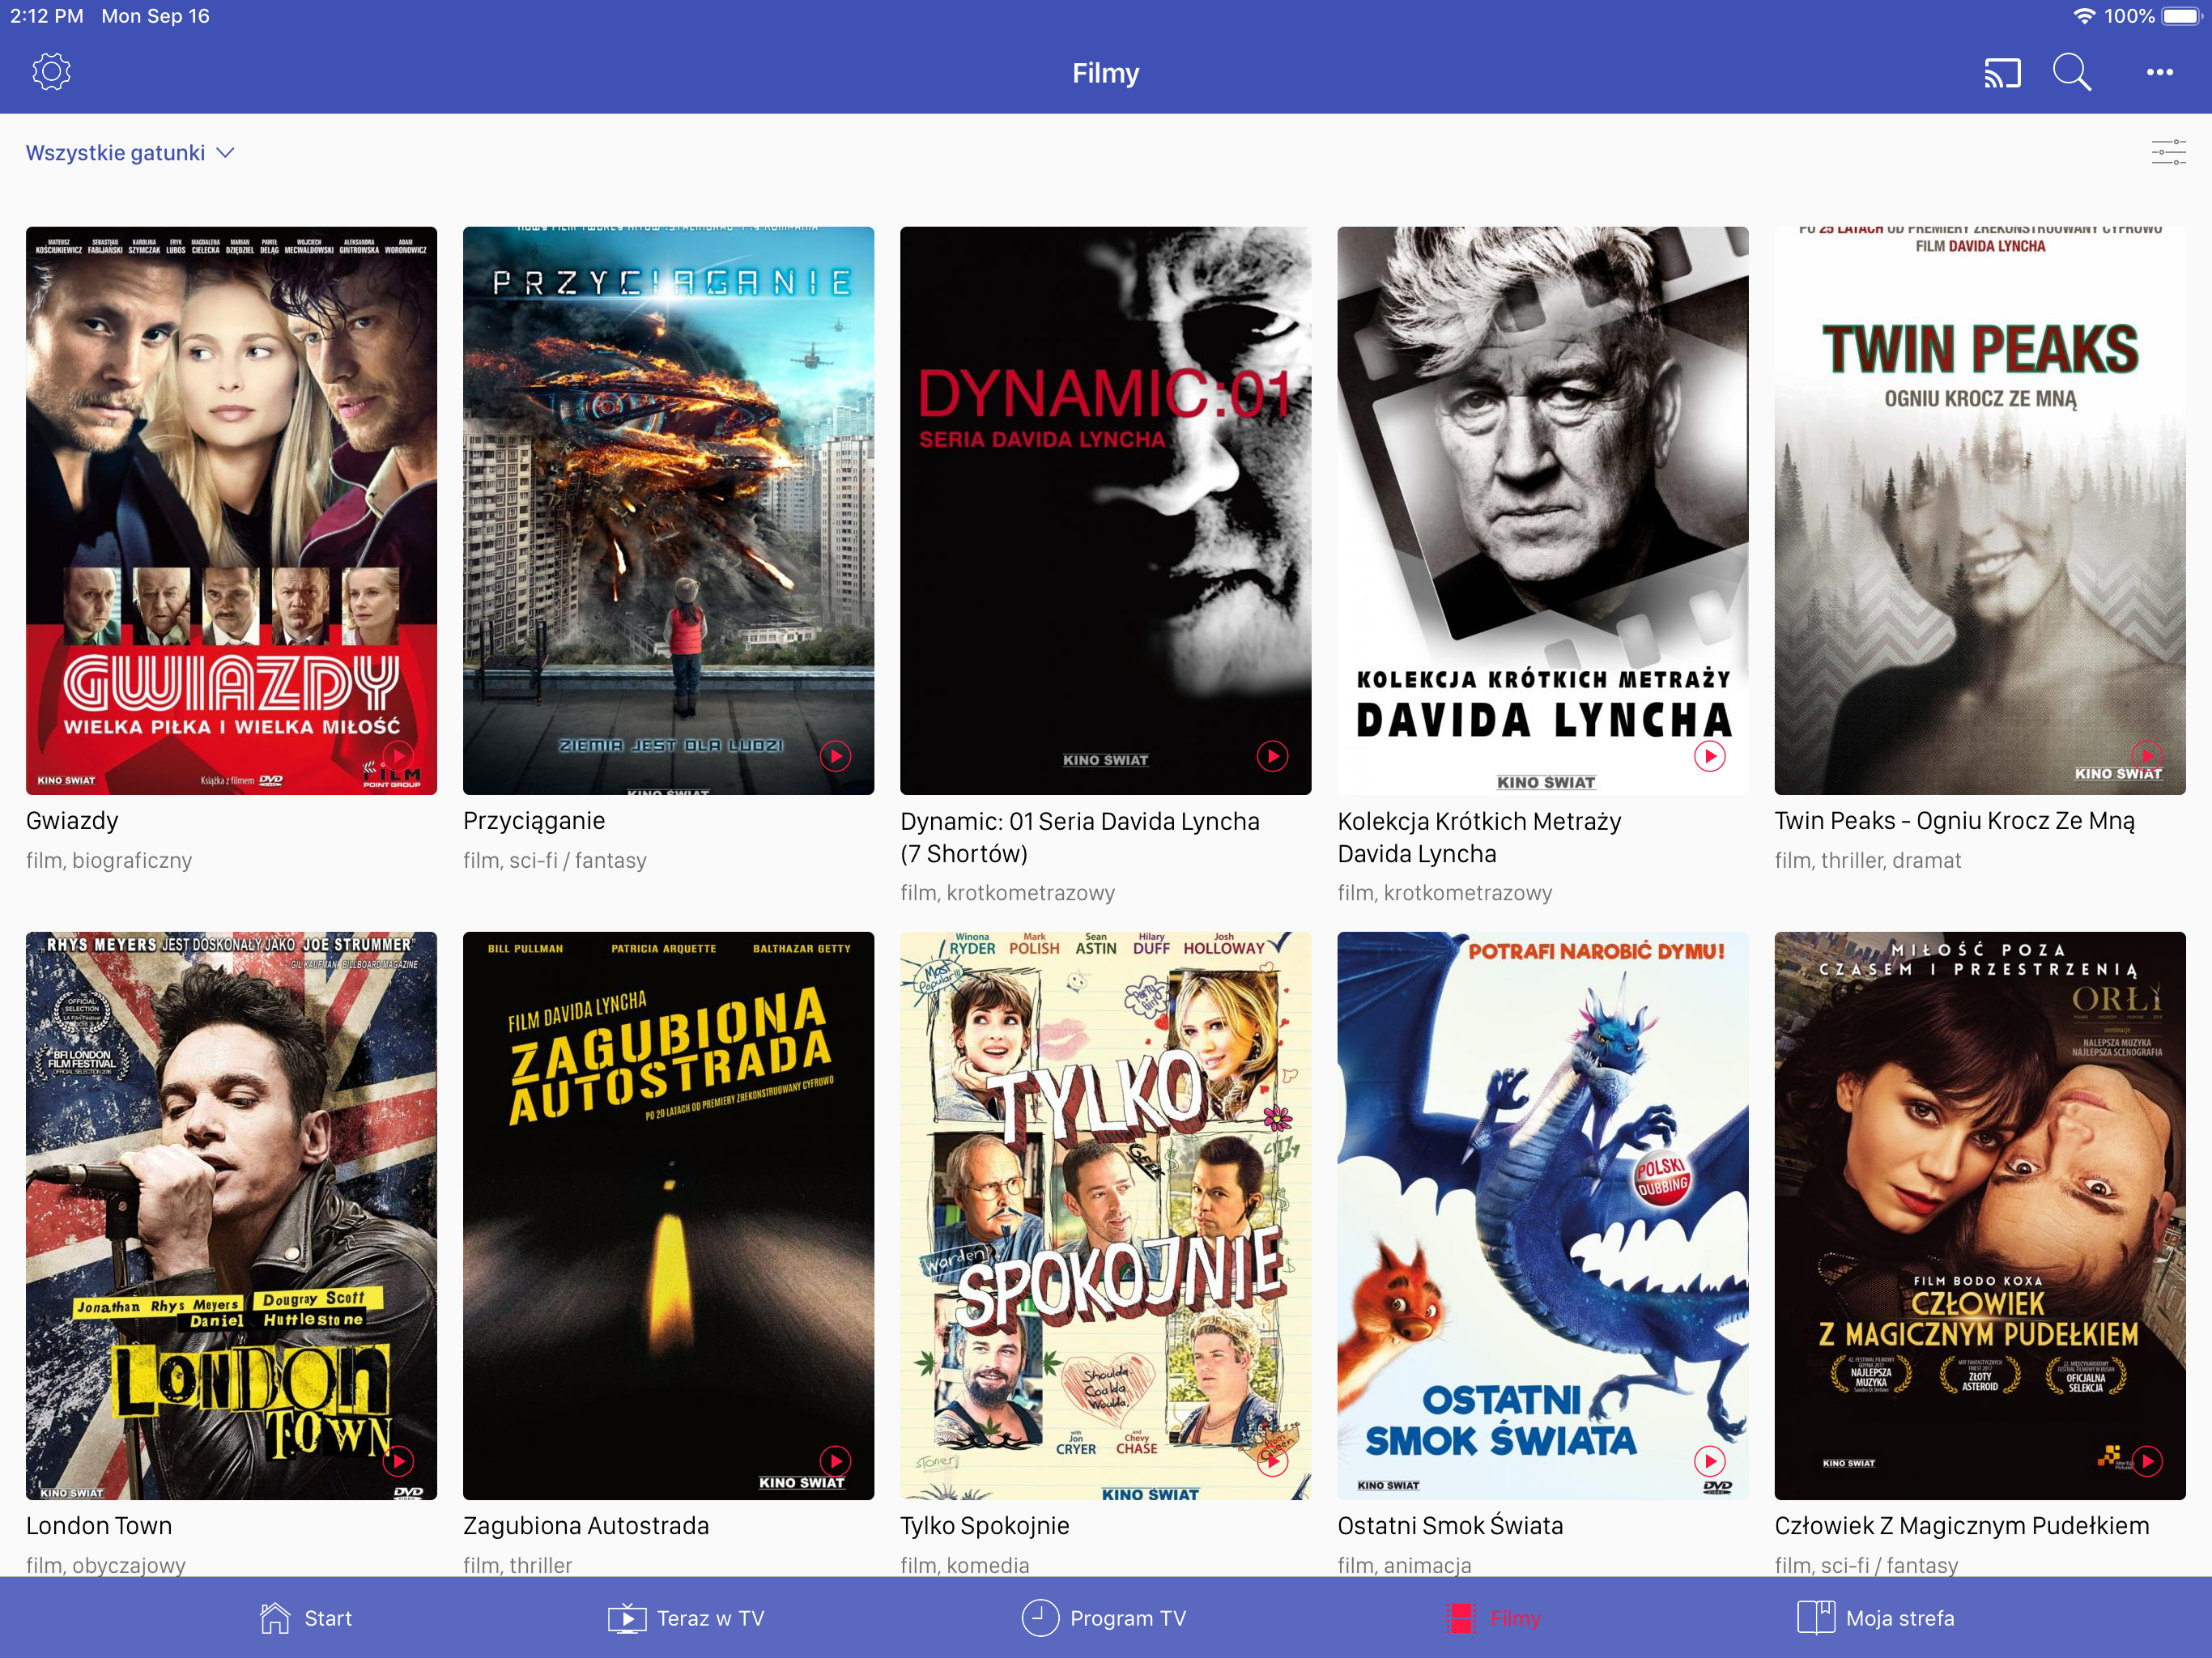Click the 'film, obyczajowy' genre label
The image size is (2212, 1658).
click(x=106, y=1565)
